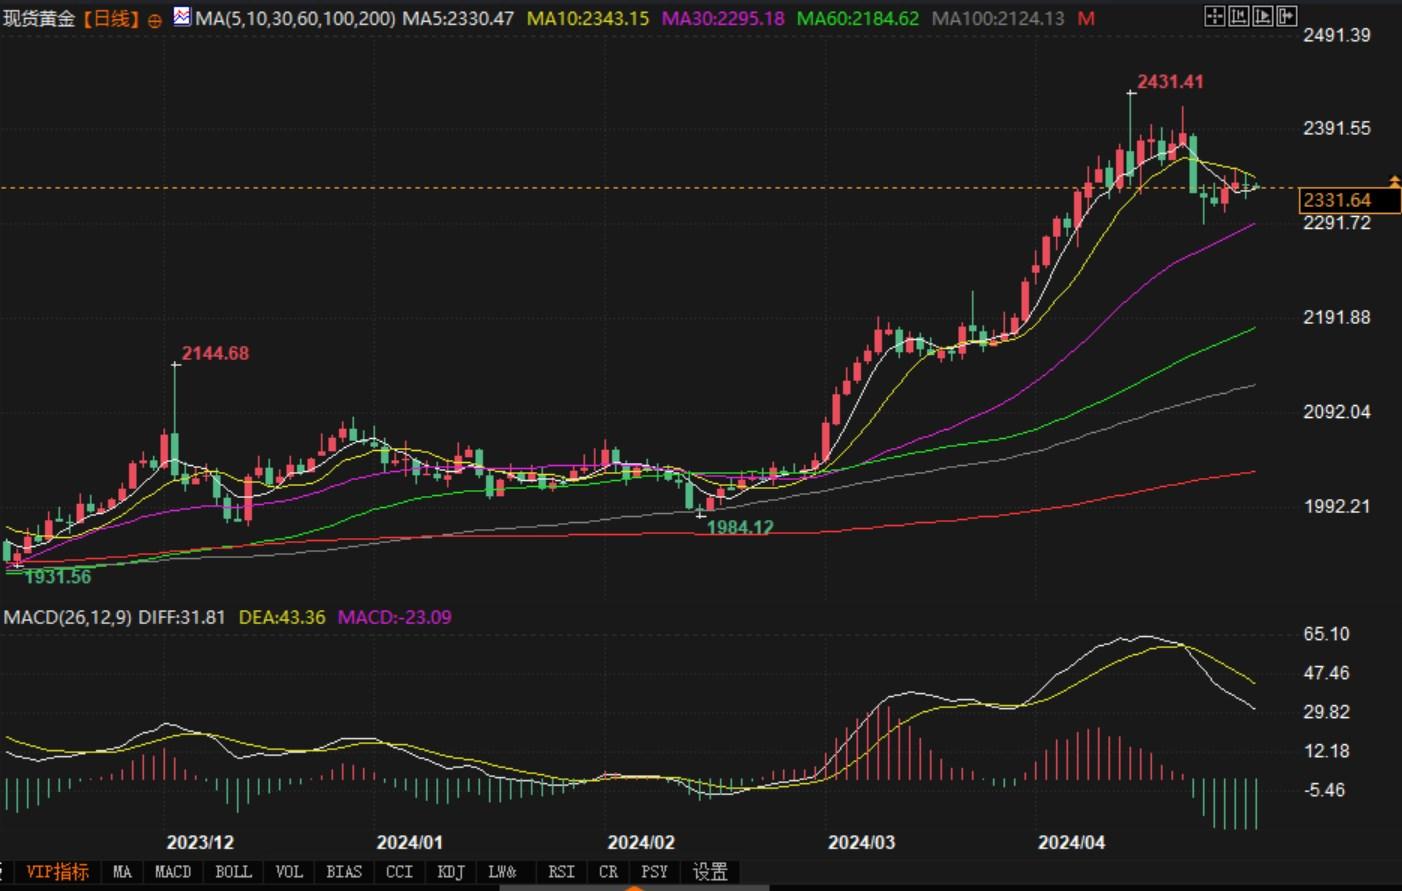The image size is (1402, 891).
Task: Open MACD(26,12,9) parameter label
Action: (67, 617)
